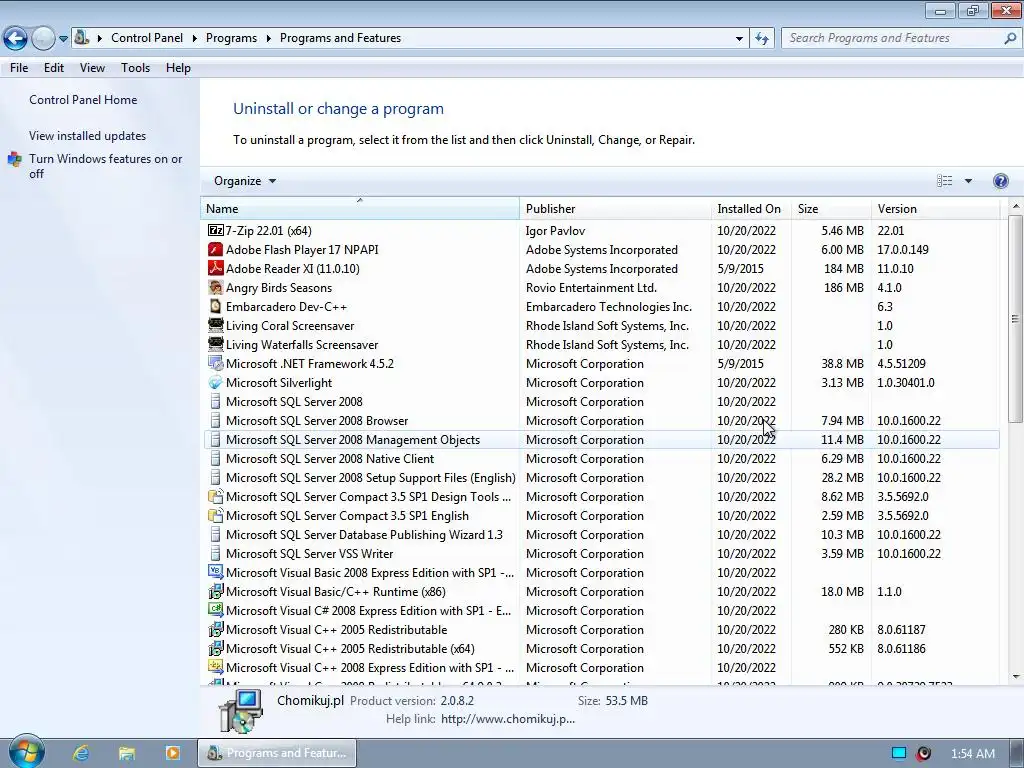Click the Adobe Flash Player 17 NPAPI icon
Image resolution: width=1024 pixels, height=768 pixels.
click(216, 249)
